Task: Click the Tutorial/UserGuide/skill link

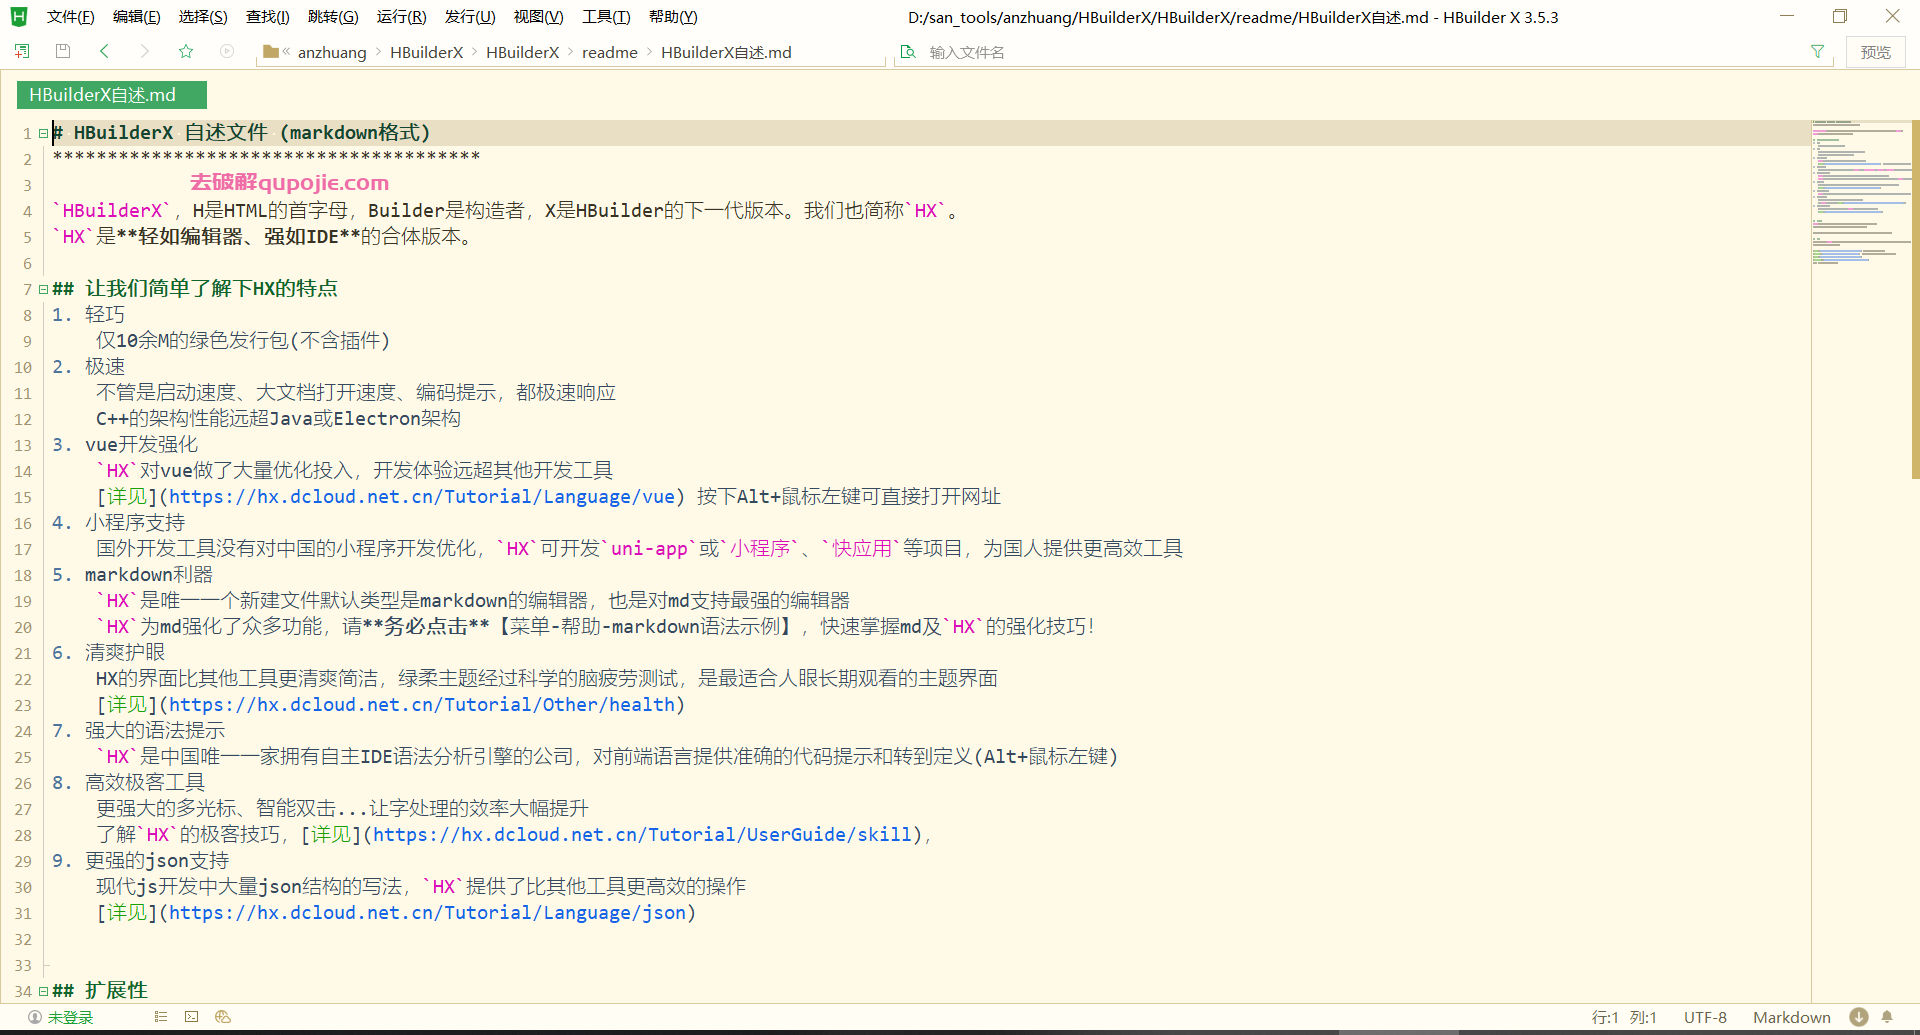Action: [642, 835]
